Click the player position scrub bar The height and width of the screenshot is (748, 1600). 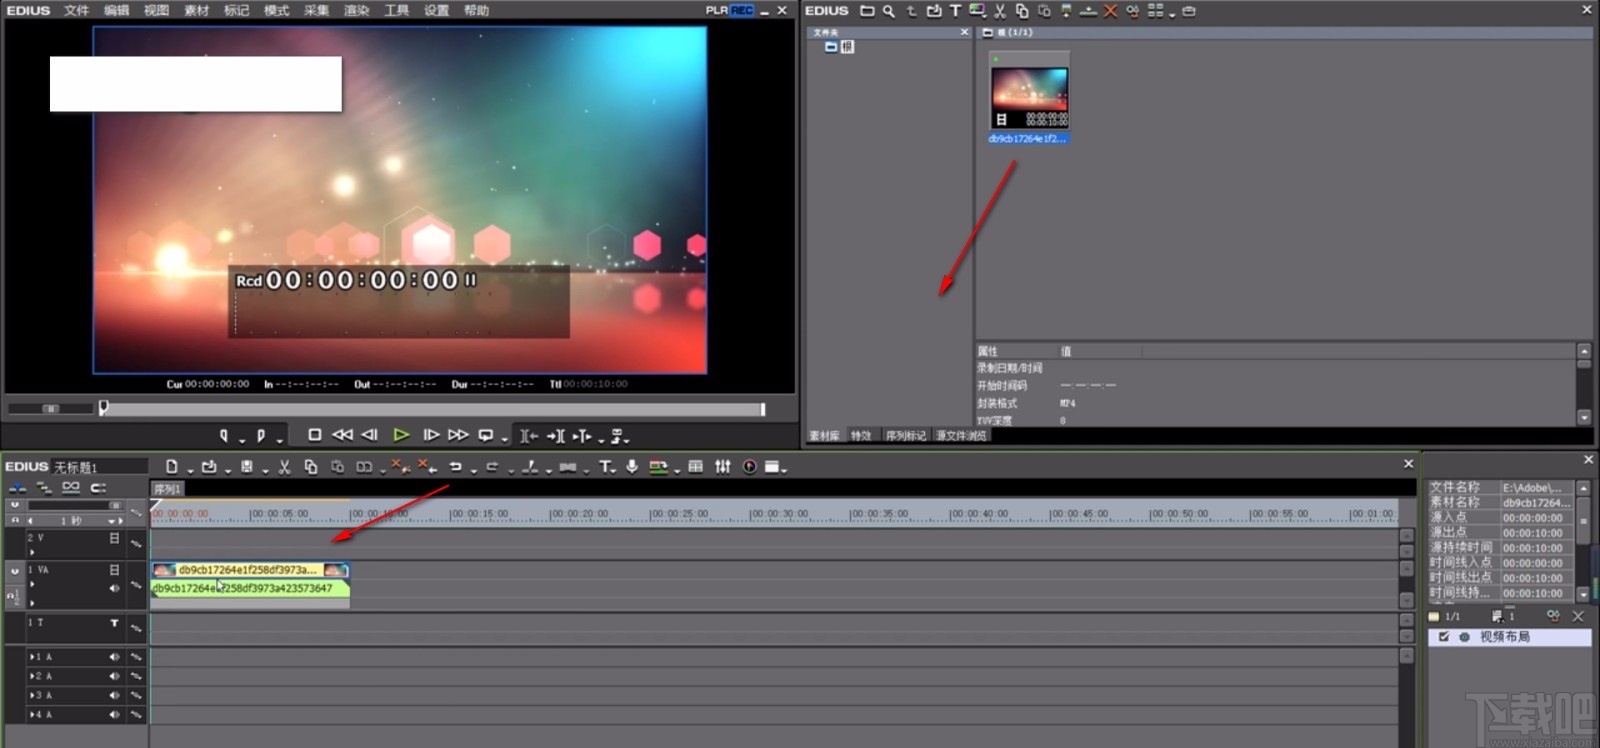(430, 409)
